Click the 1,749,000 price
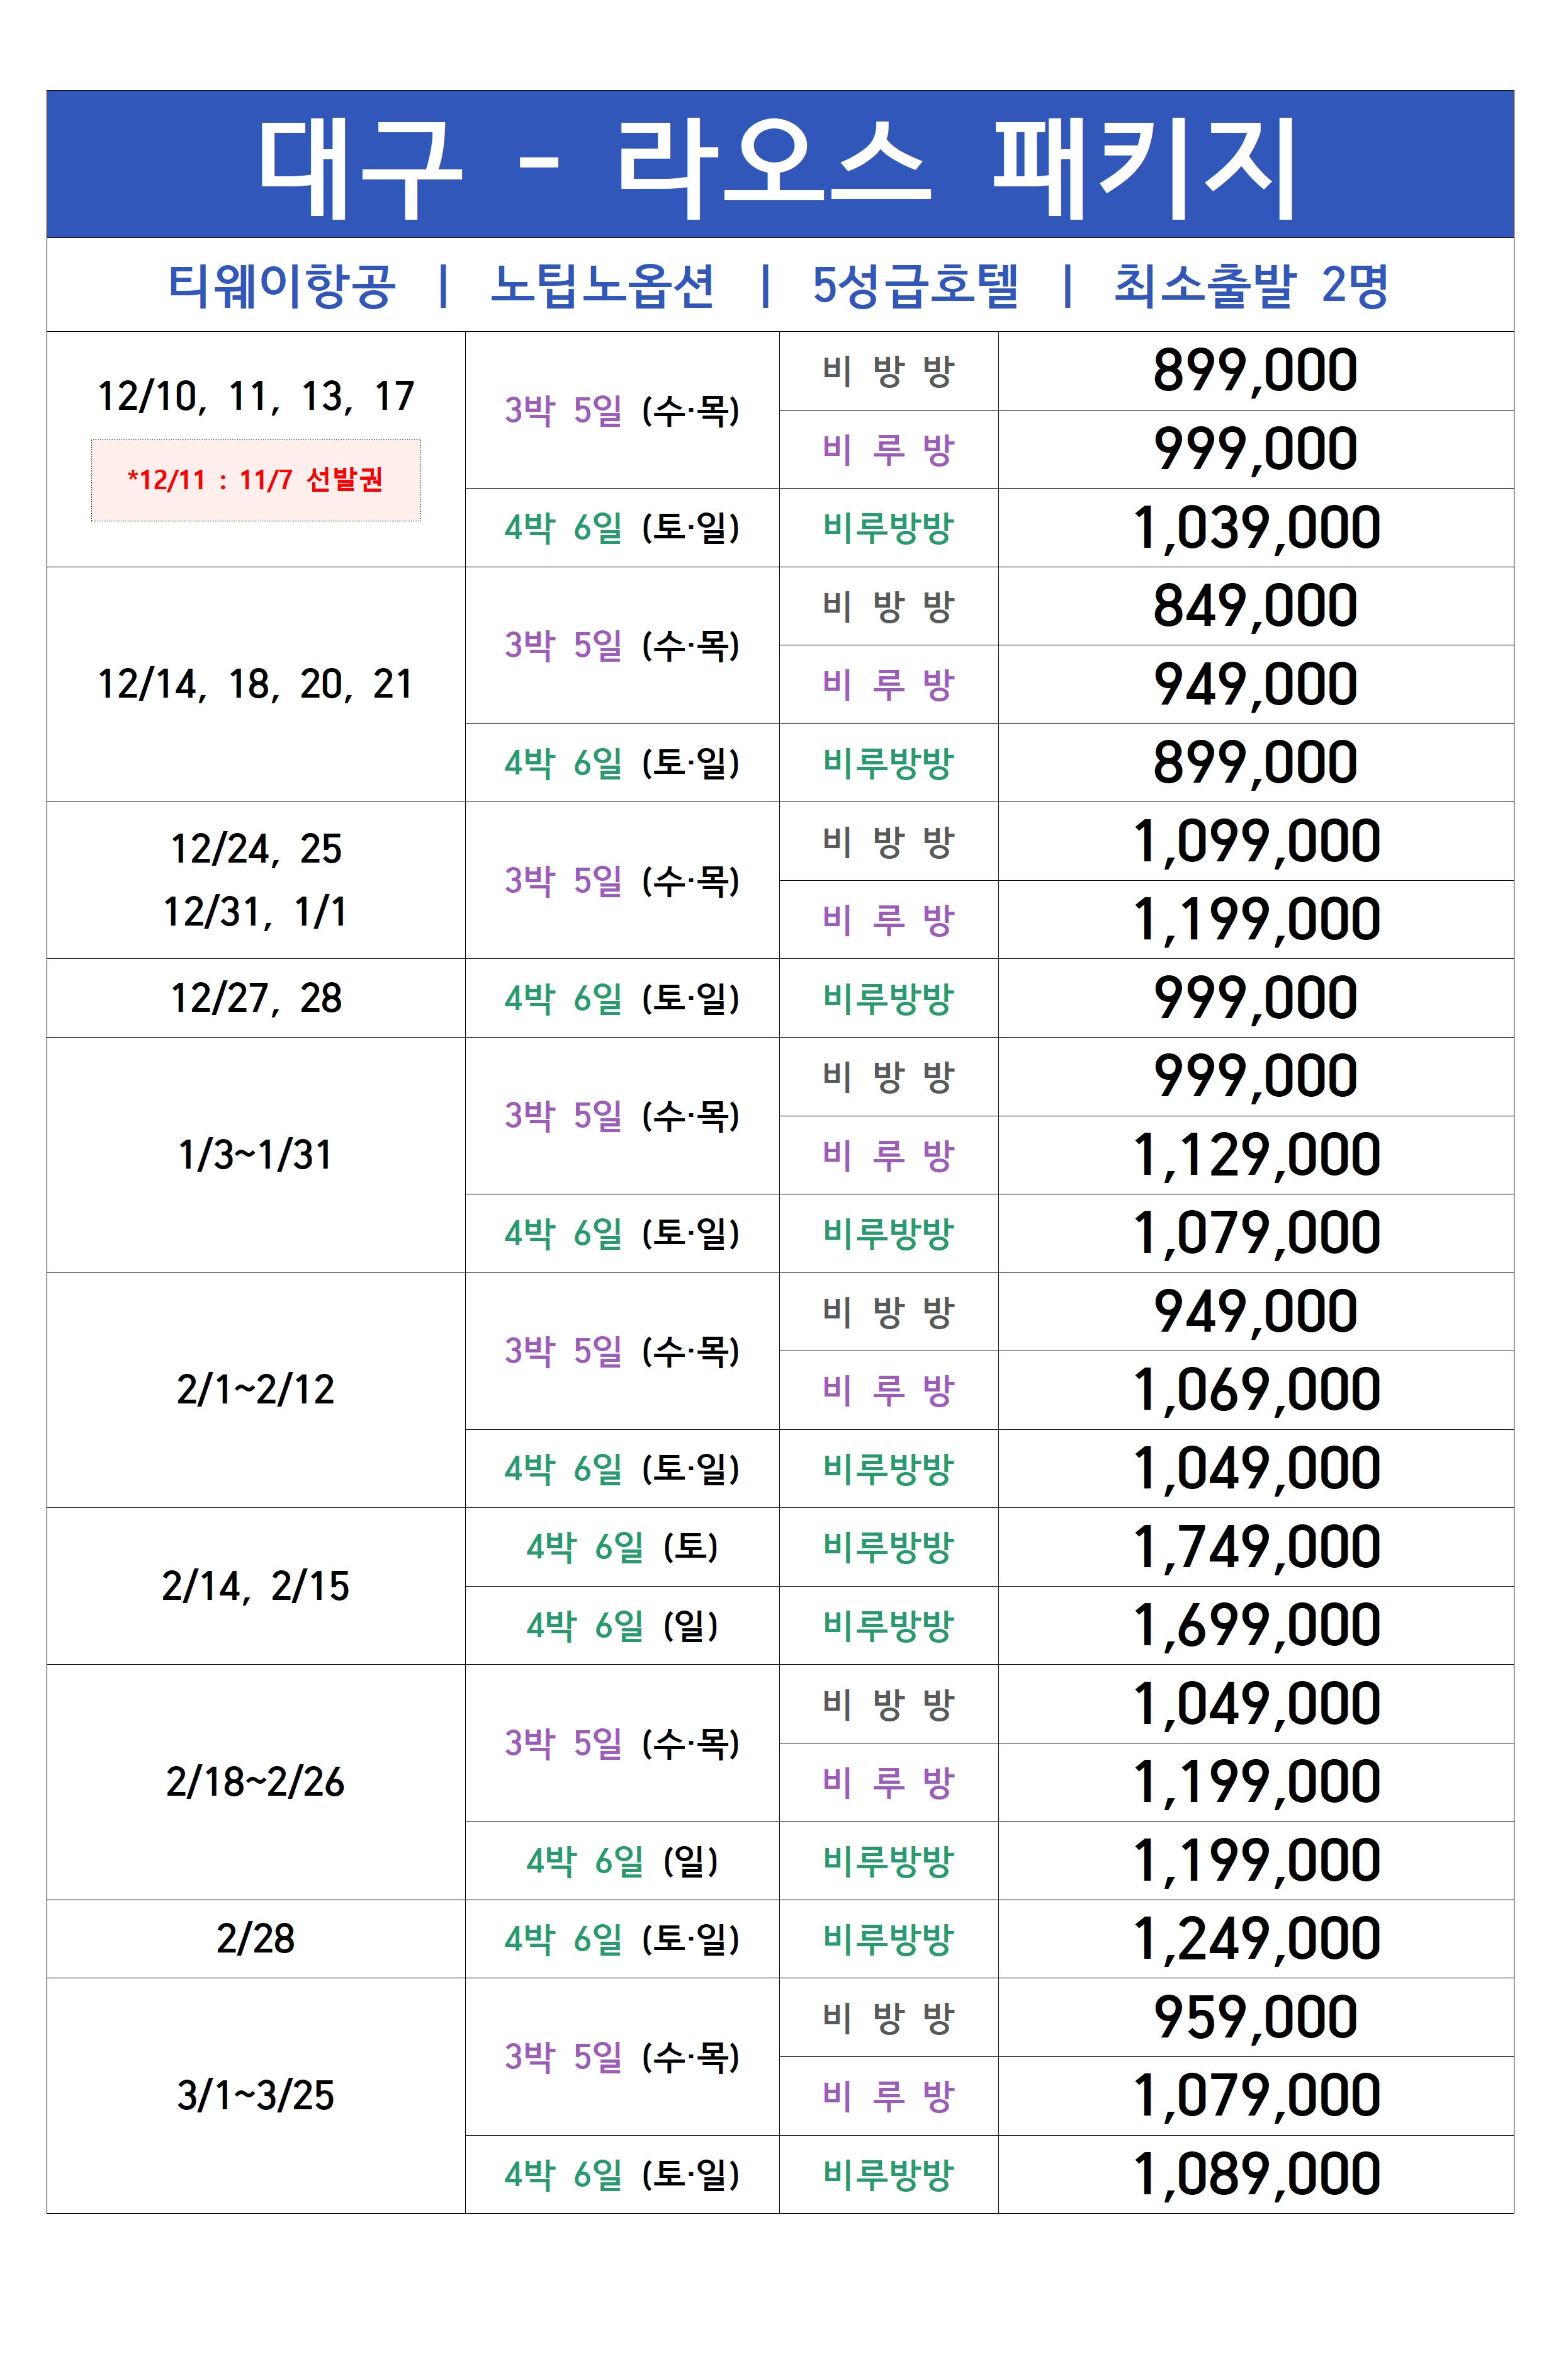 pos(1256,1547)
